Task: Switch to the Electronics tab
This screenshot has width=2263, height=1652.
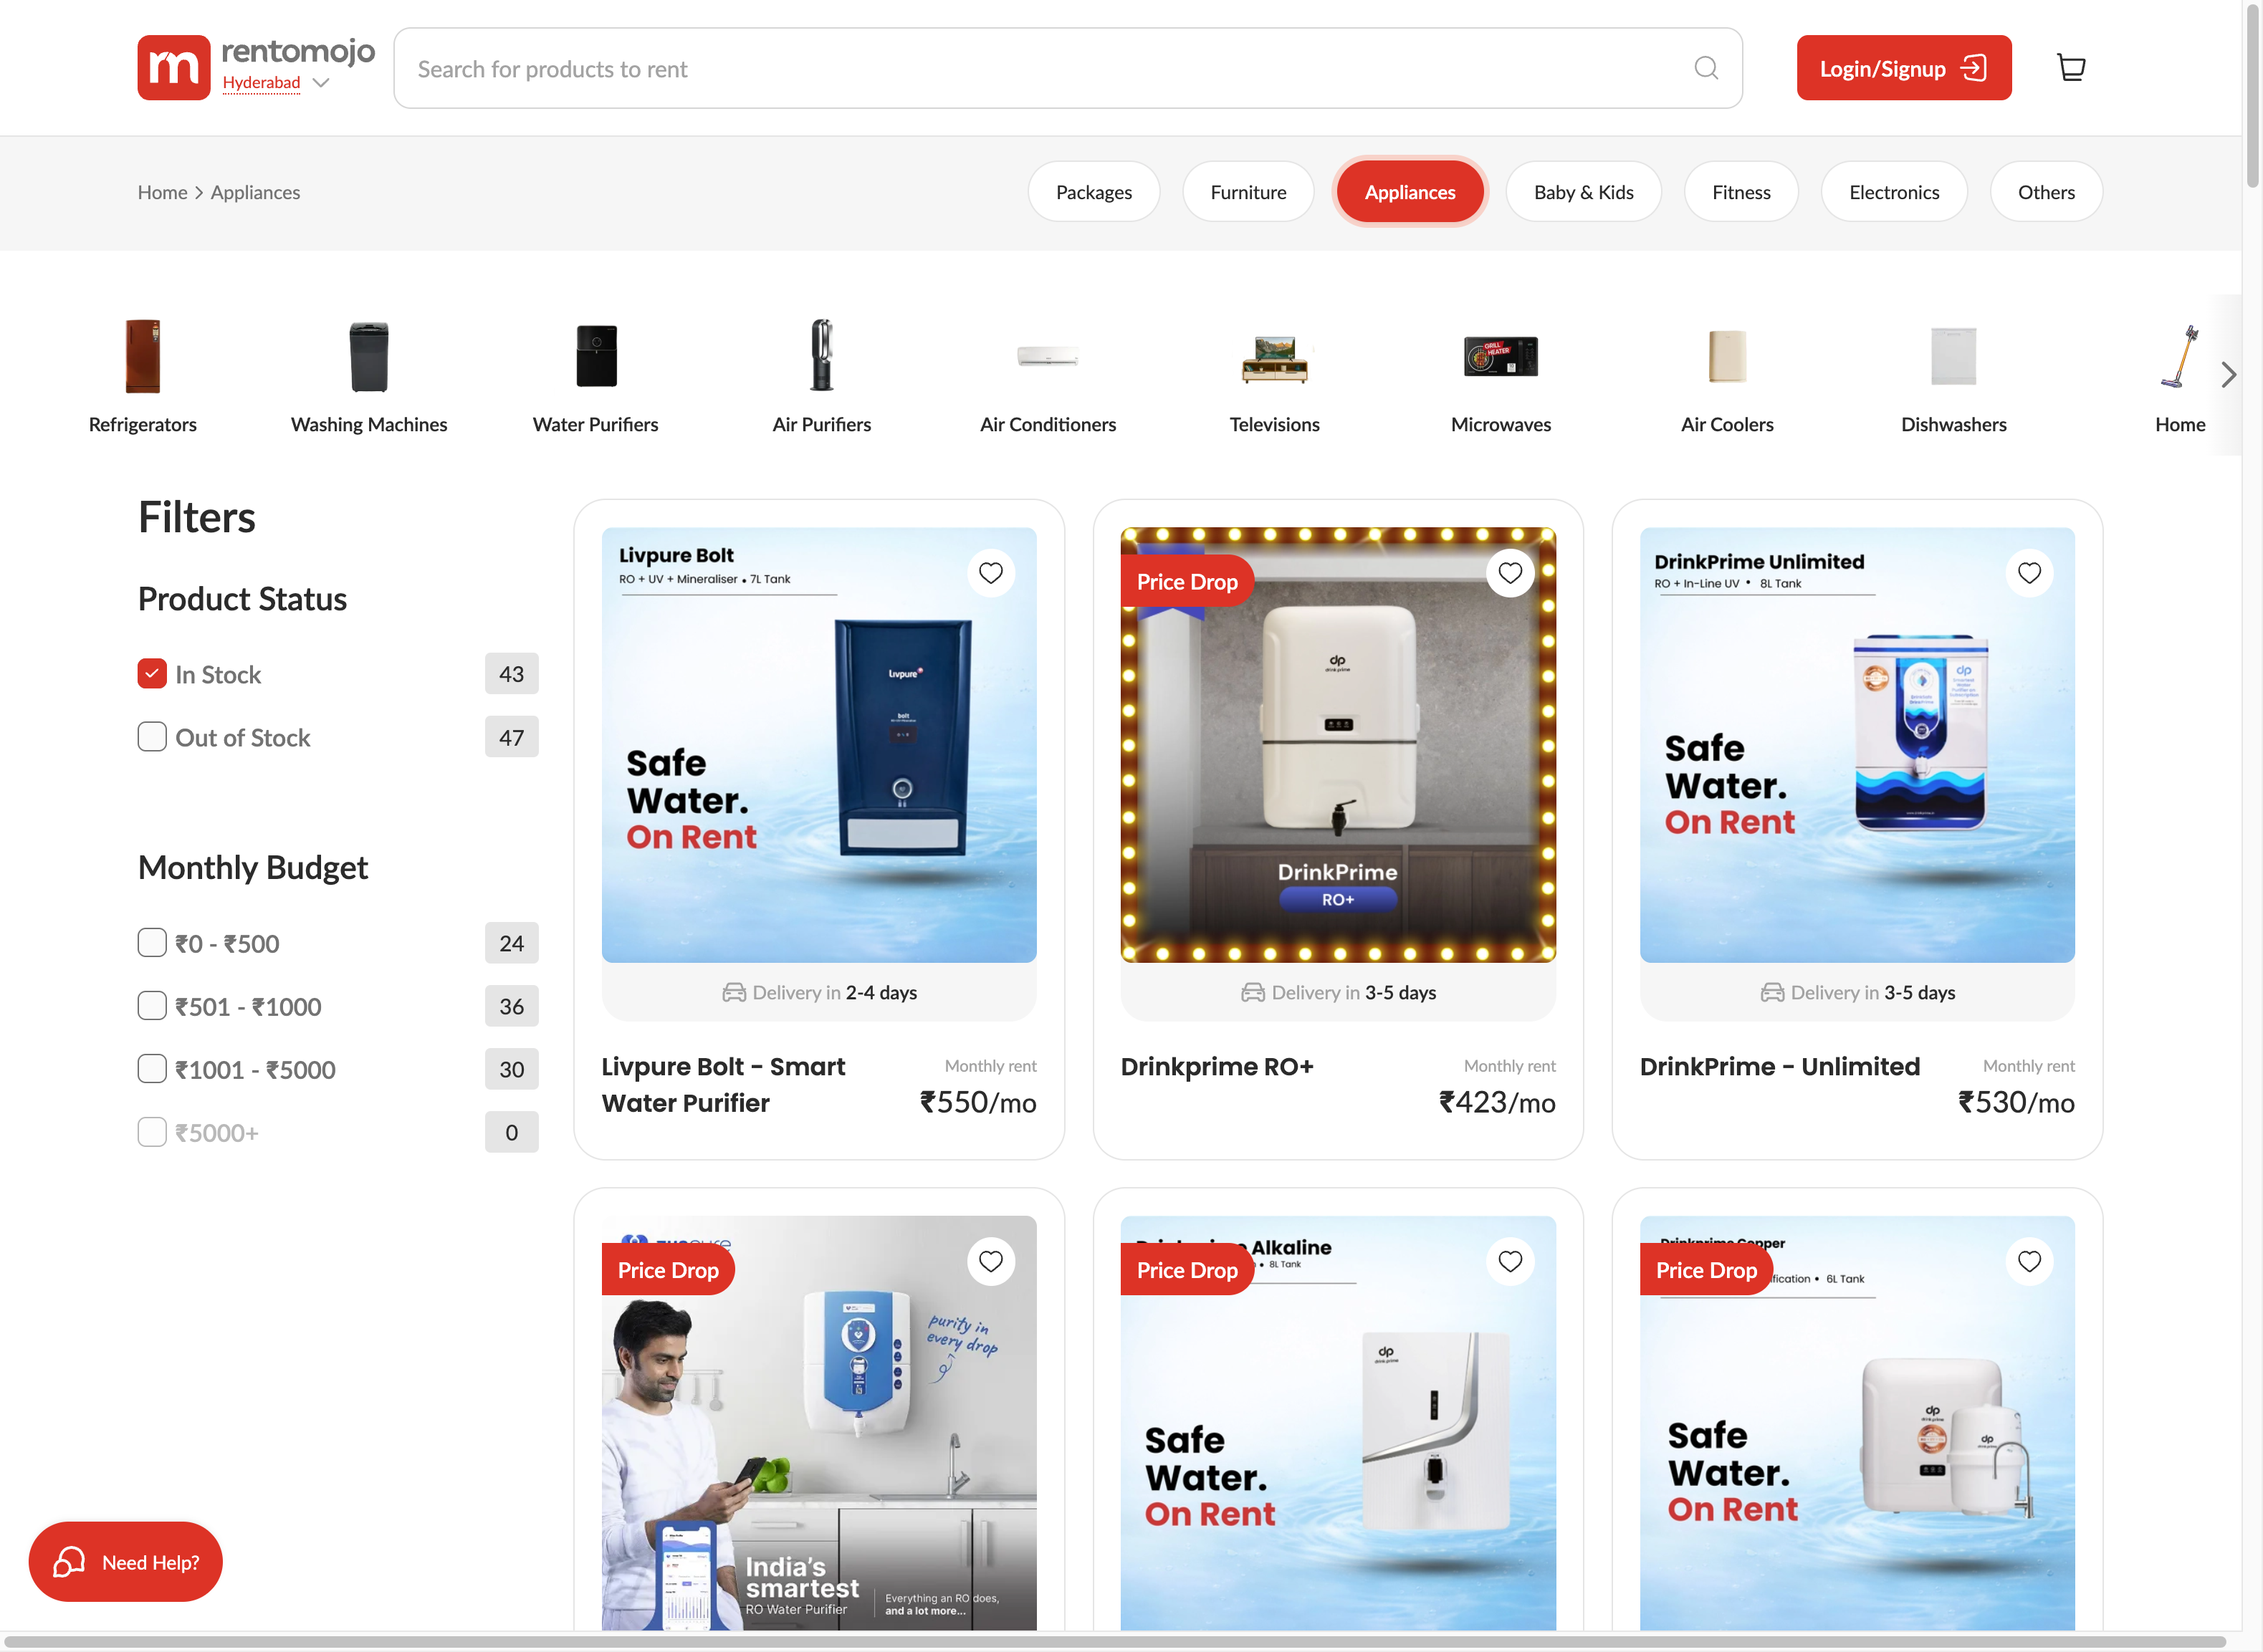Action: pos(1894,192)
